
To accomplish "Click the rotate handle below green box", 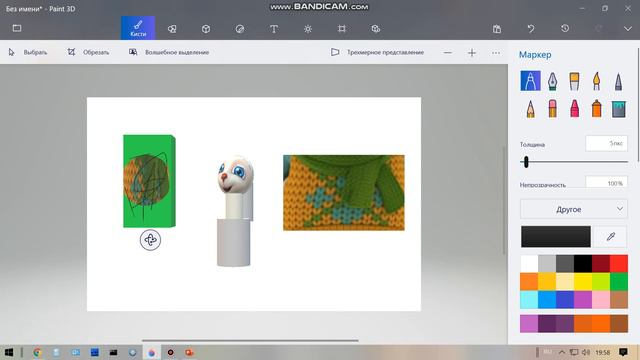I will pyautogui.click(x=150, y=240).
